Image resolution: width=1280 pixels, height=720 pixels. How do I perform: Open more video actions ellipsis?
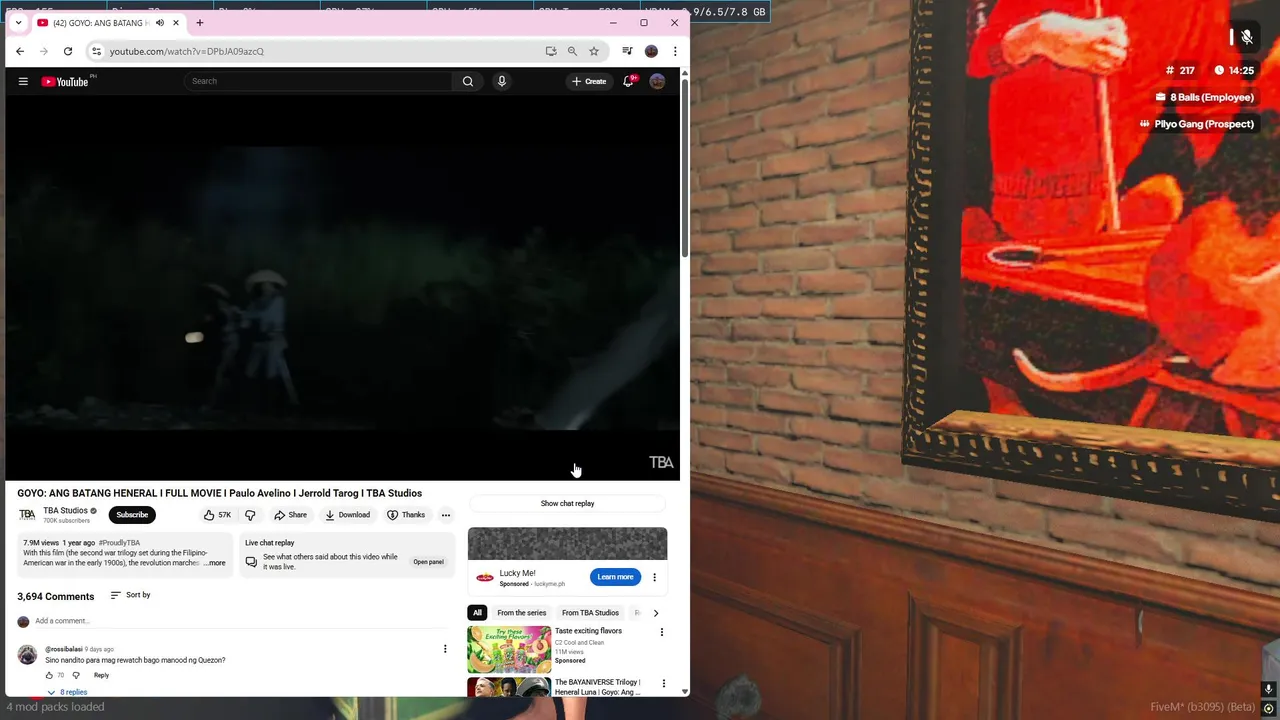pos(446,515)
